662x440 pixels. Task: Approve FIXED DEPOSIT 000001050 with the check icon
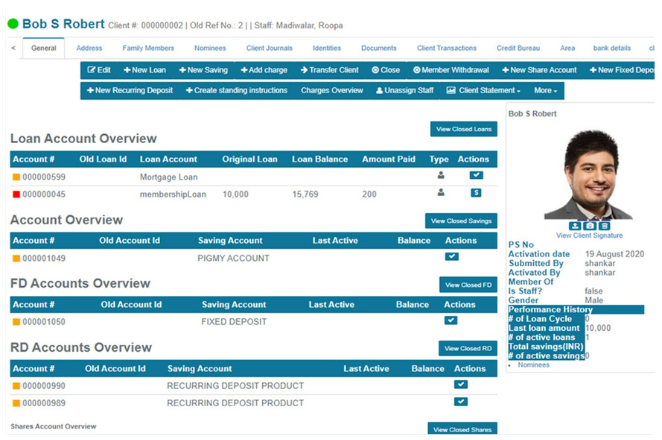tap(450, 320)
